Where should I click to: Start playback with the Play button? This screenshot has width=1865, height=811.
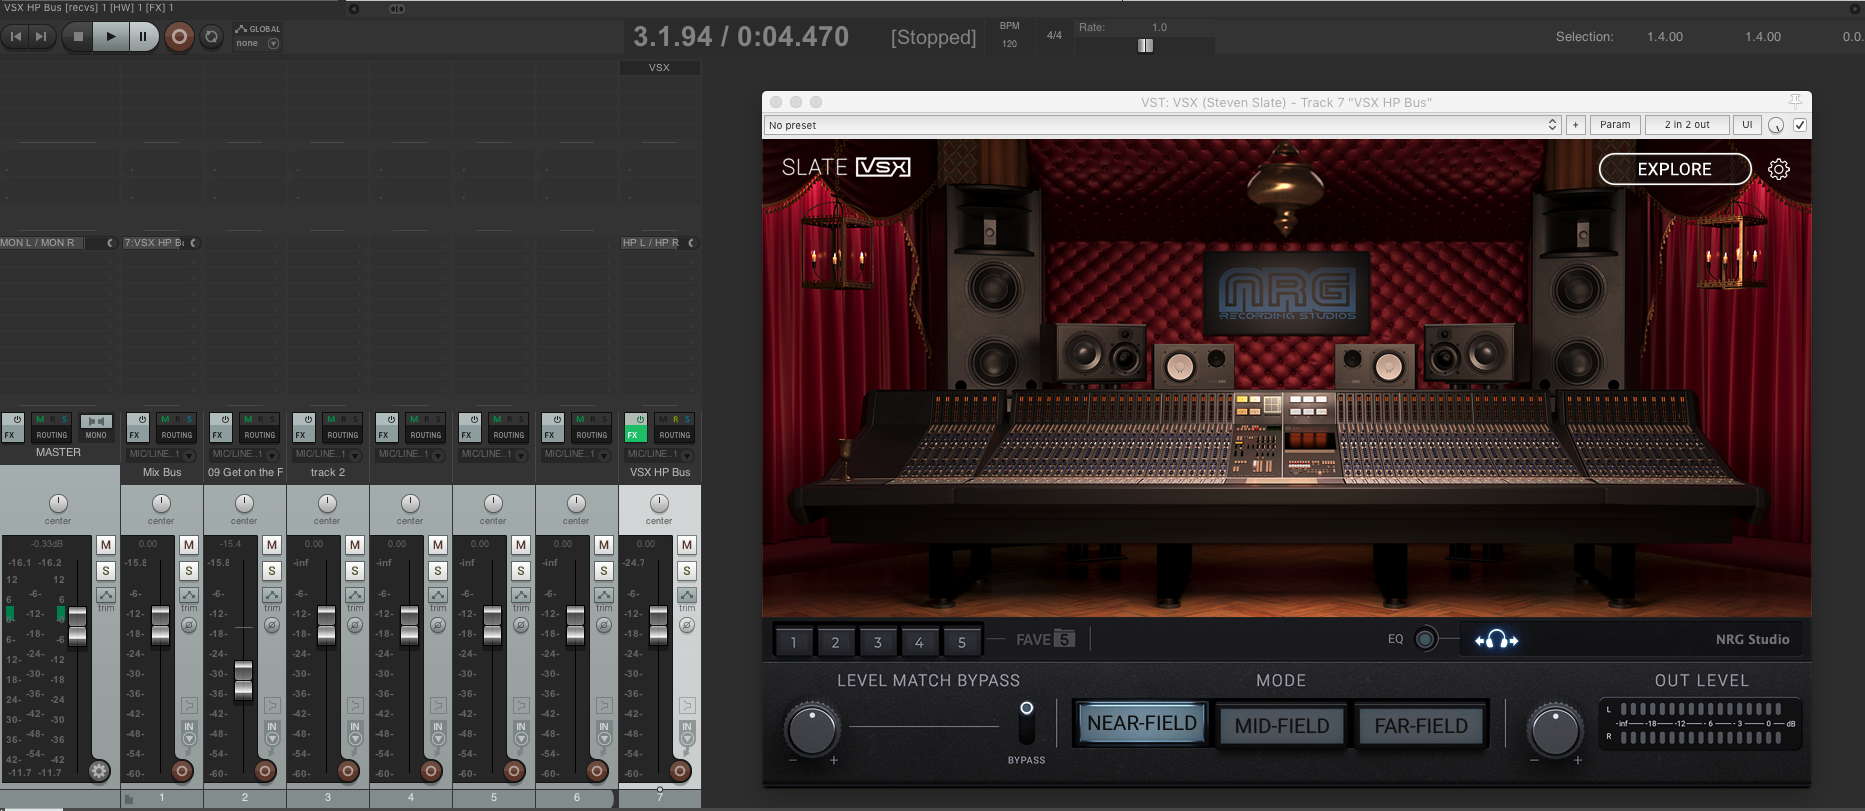[110, 37]
